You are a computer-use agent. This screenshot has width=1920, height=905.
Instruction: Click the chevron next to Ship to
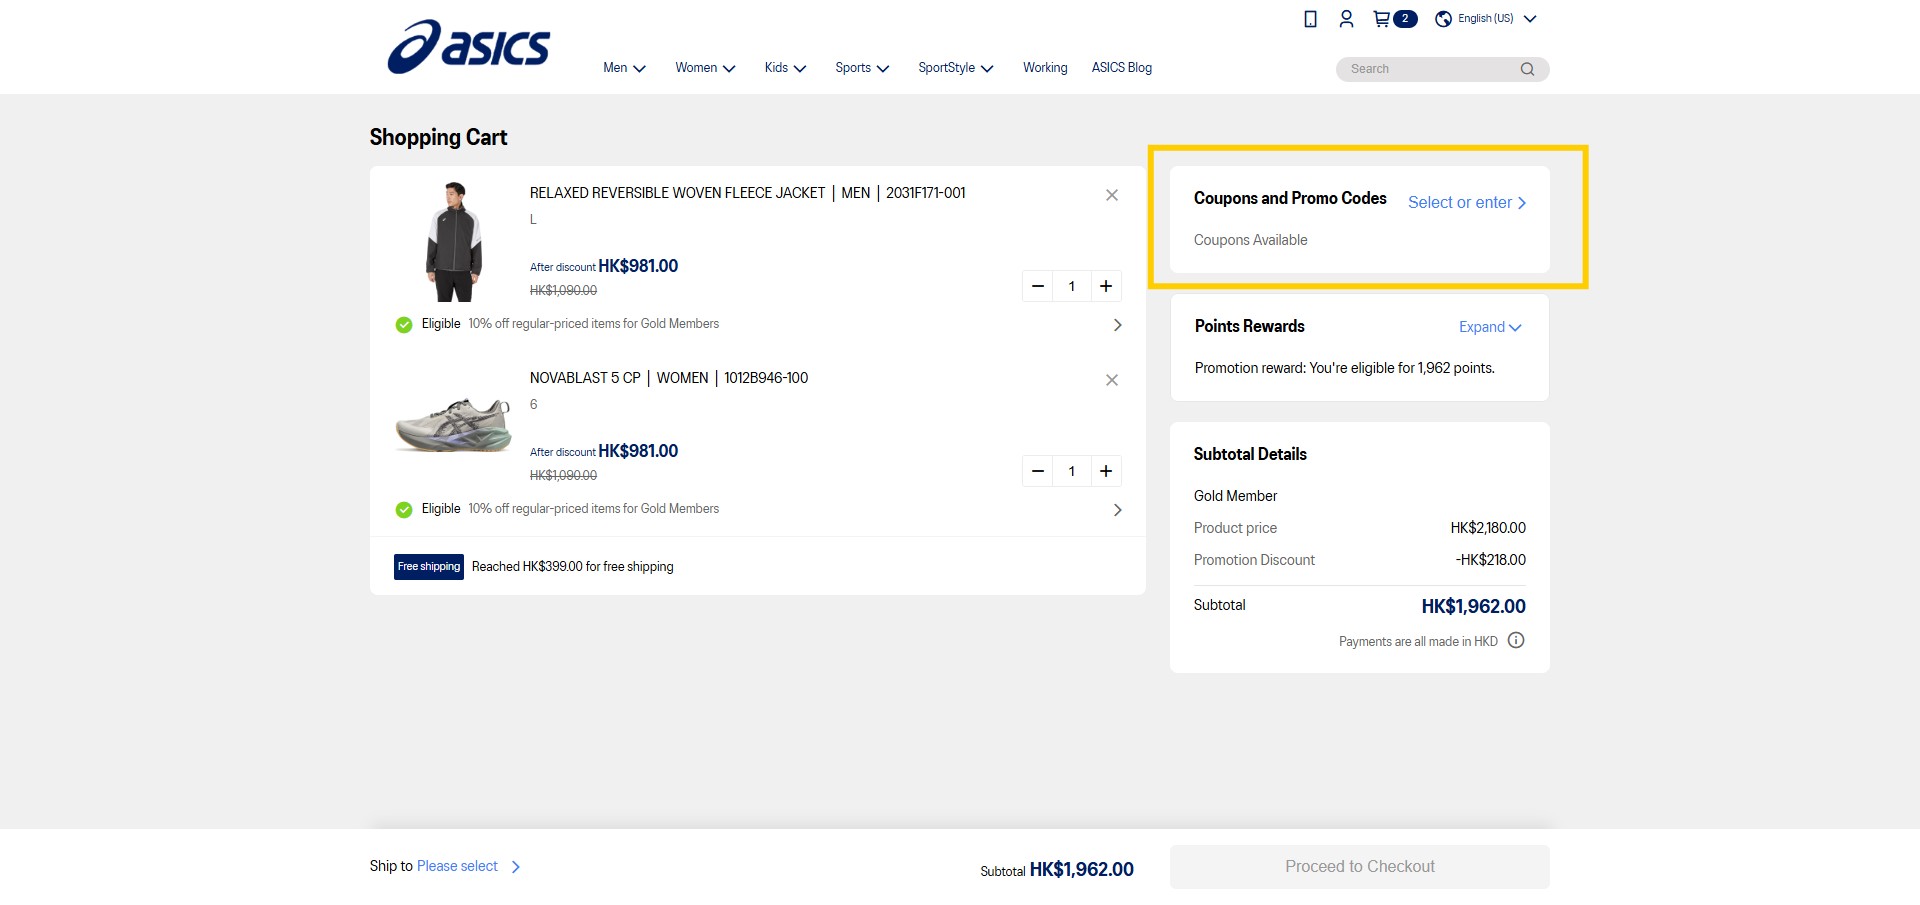click(x=516, y=867)
